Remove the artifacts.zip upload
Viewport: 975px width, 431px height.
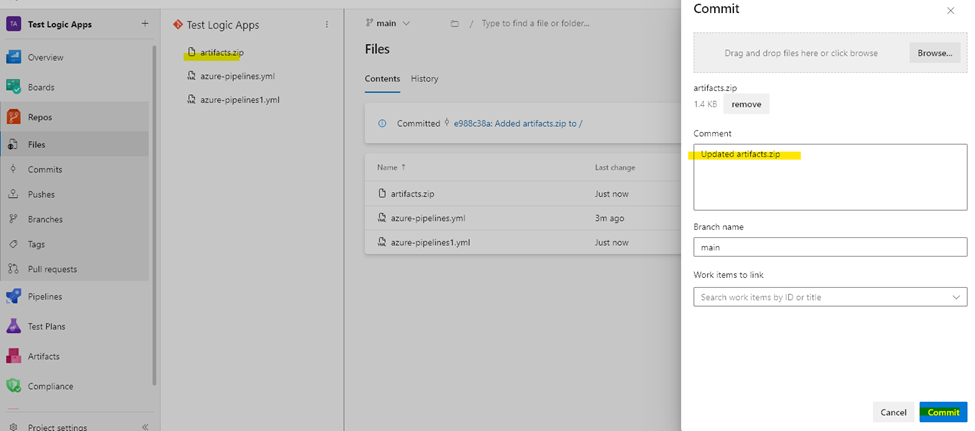coord(746,104)
